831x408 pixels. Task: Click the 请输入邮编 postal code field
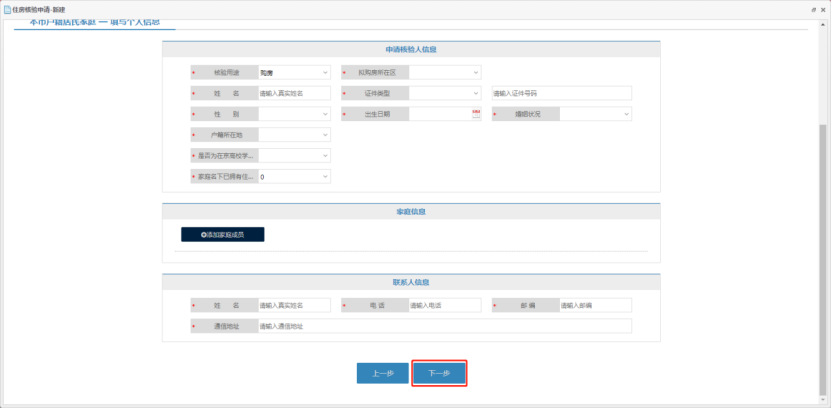pyautogui.click(x=594, y=305)
